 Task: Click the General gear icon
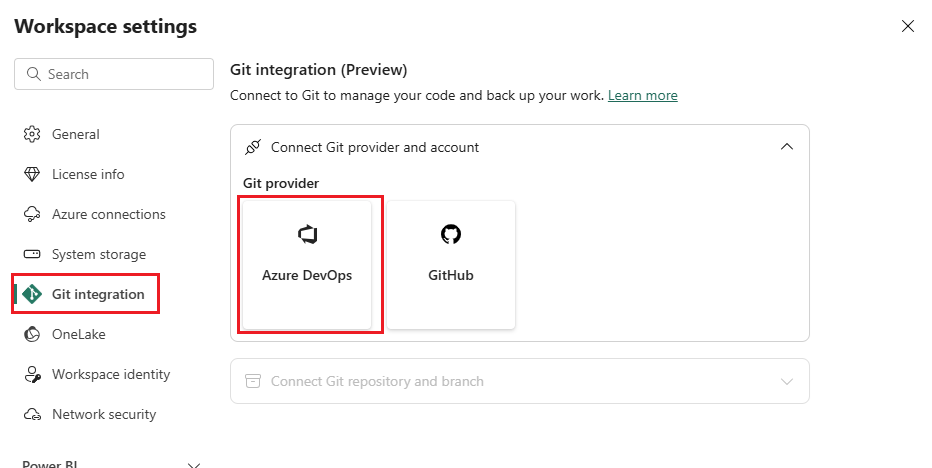(32, 134)
